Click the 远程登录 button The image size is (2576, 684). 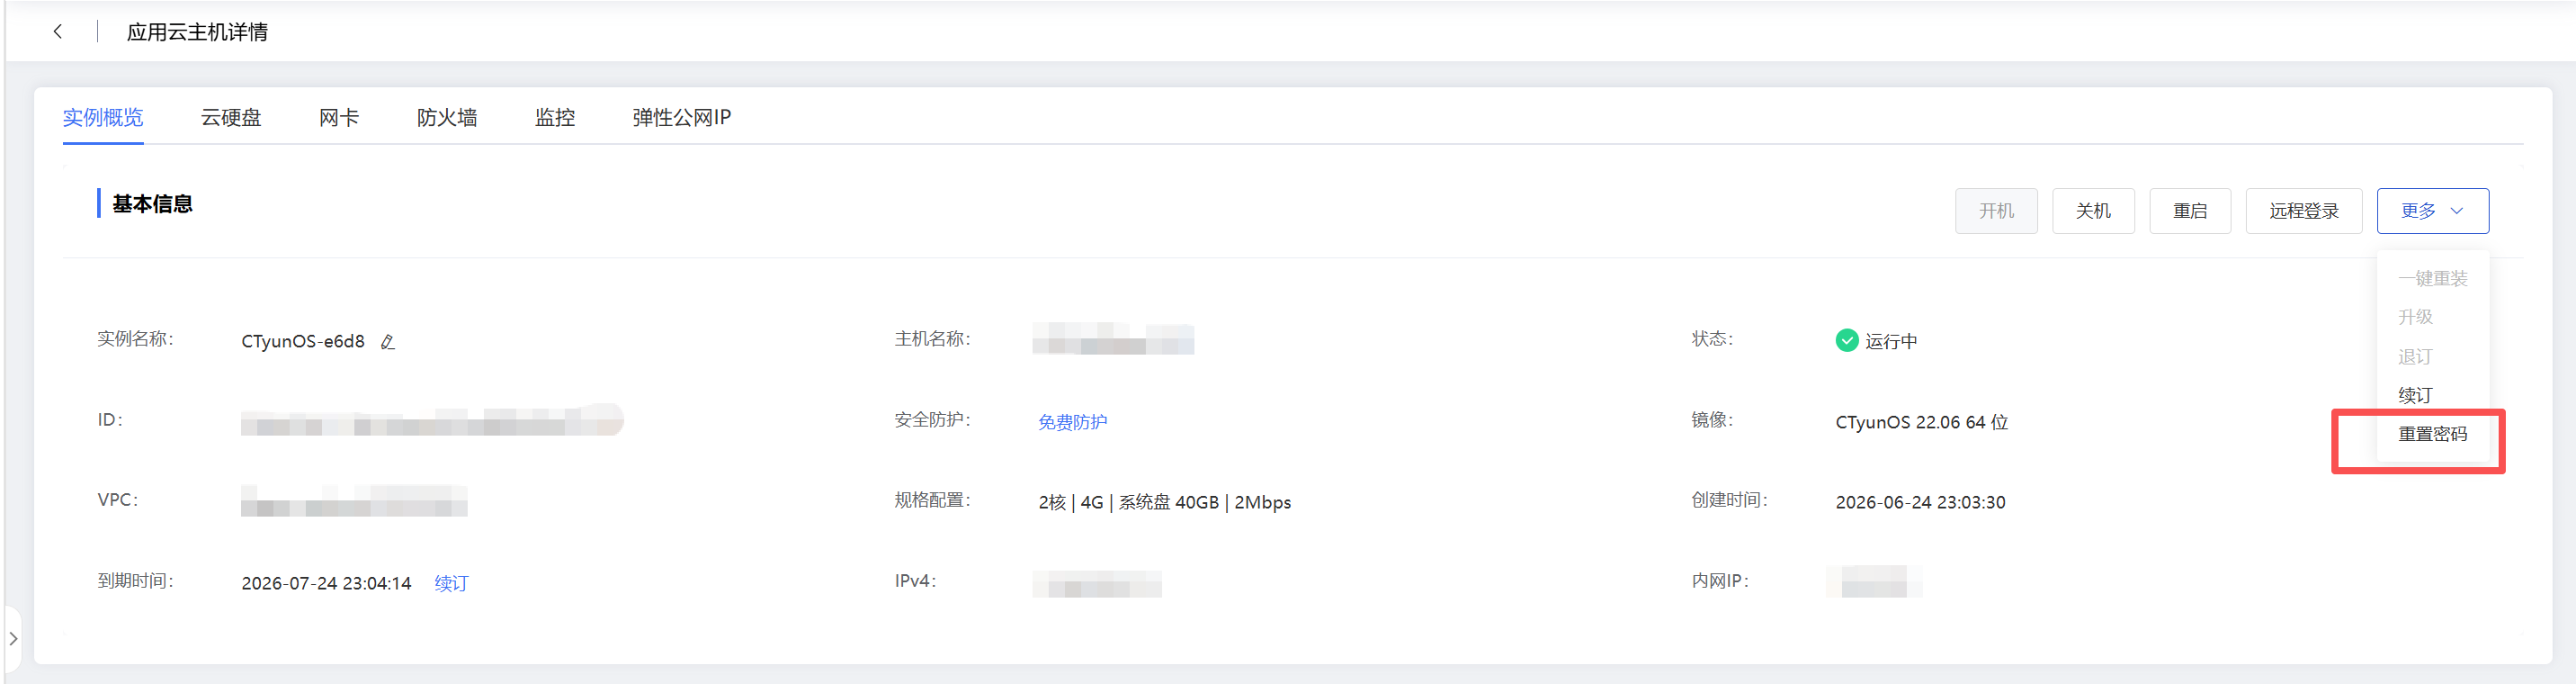pyautogui.click(x=2303, y=211)
